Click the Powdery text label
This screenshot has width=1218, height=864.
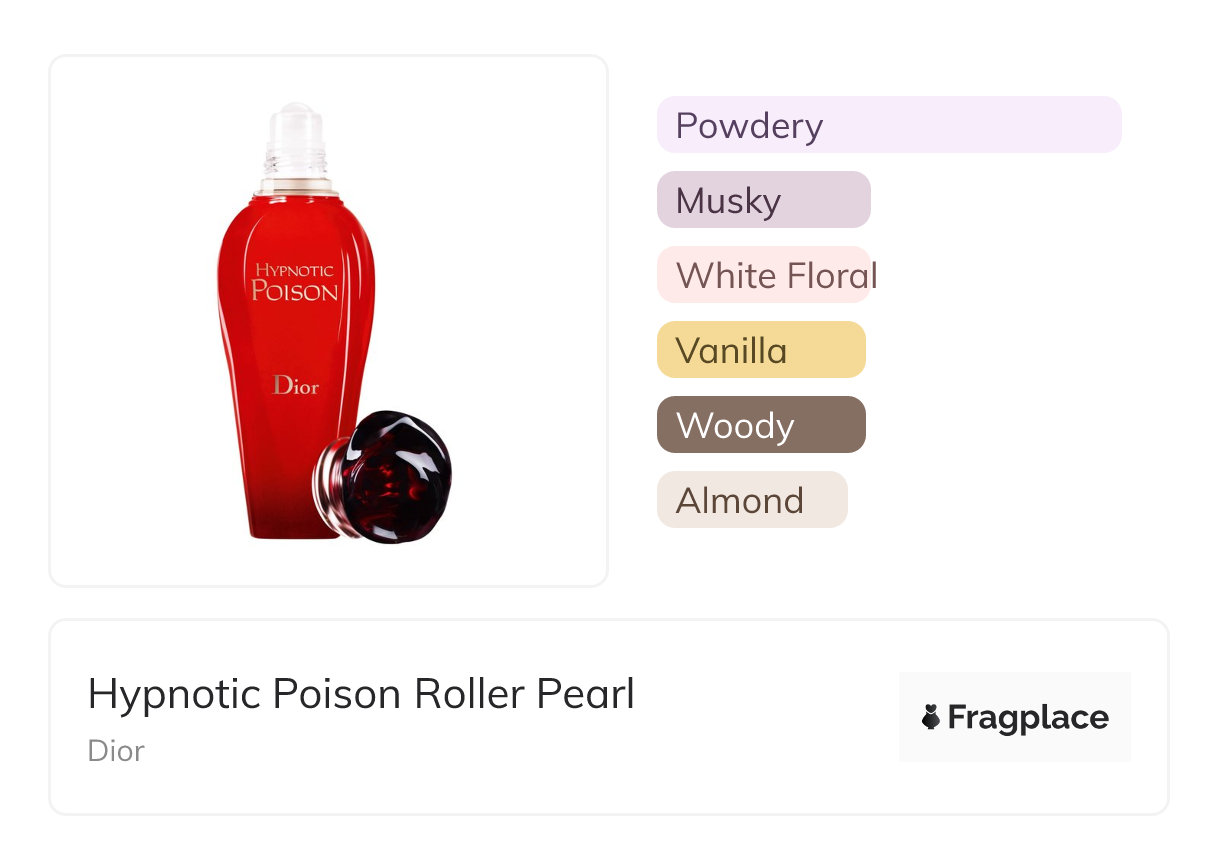point(749,126)
